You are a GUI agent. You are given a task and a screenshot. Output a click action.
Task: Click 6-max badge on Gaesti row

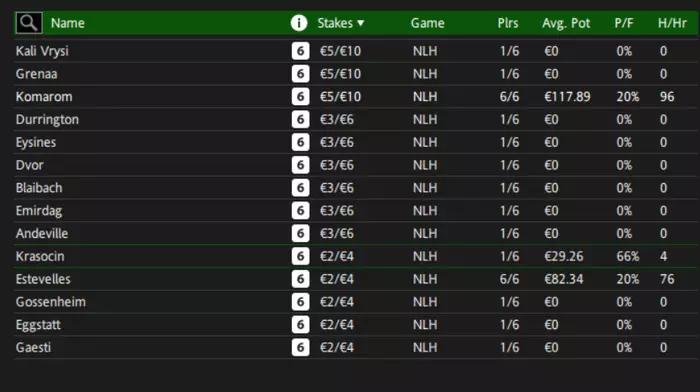pos(300,347)
